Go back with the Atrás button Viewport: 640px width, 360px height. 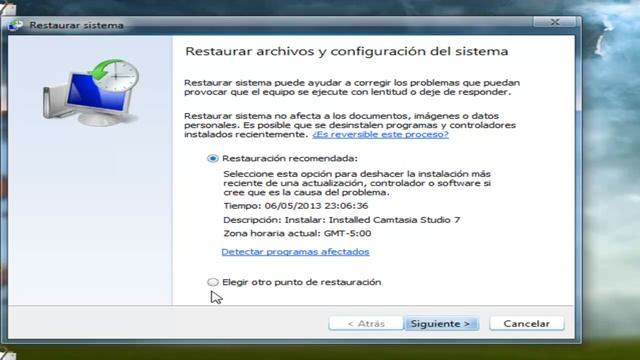[366, 324]
